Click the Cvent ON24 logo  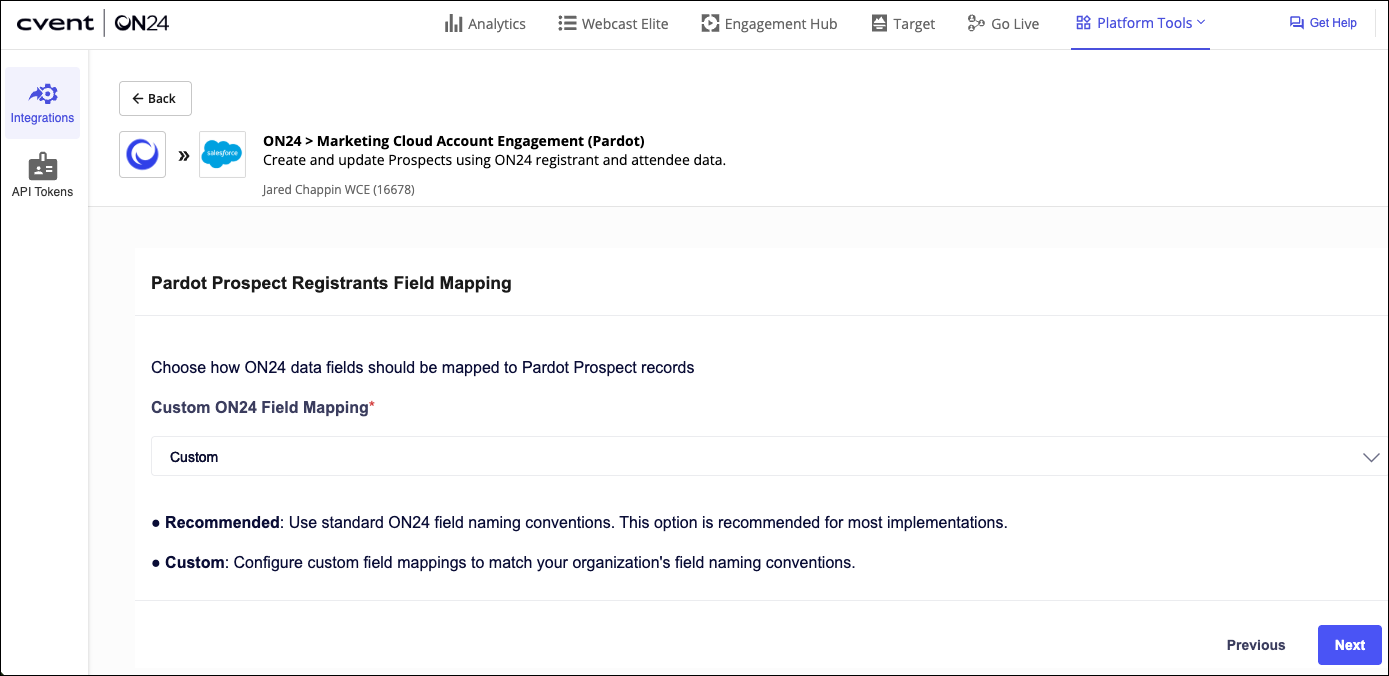pyautogui.click(x=93, y=23)
